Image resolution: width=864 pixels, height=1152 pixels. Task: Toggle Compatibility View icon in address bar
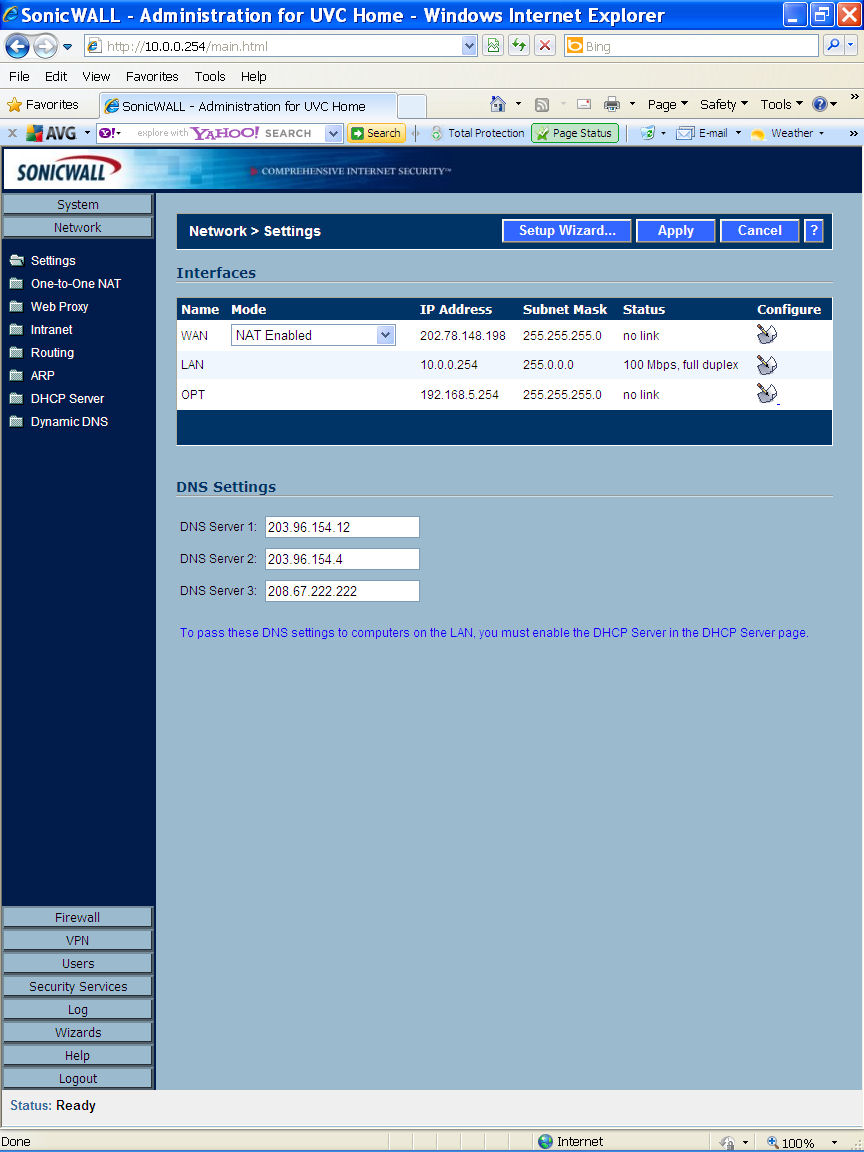pos(493,46)
